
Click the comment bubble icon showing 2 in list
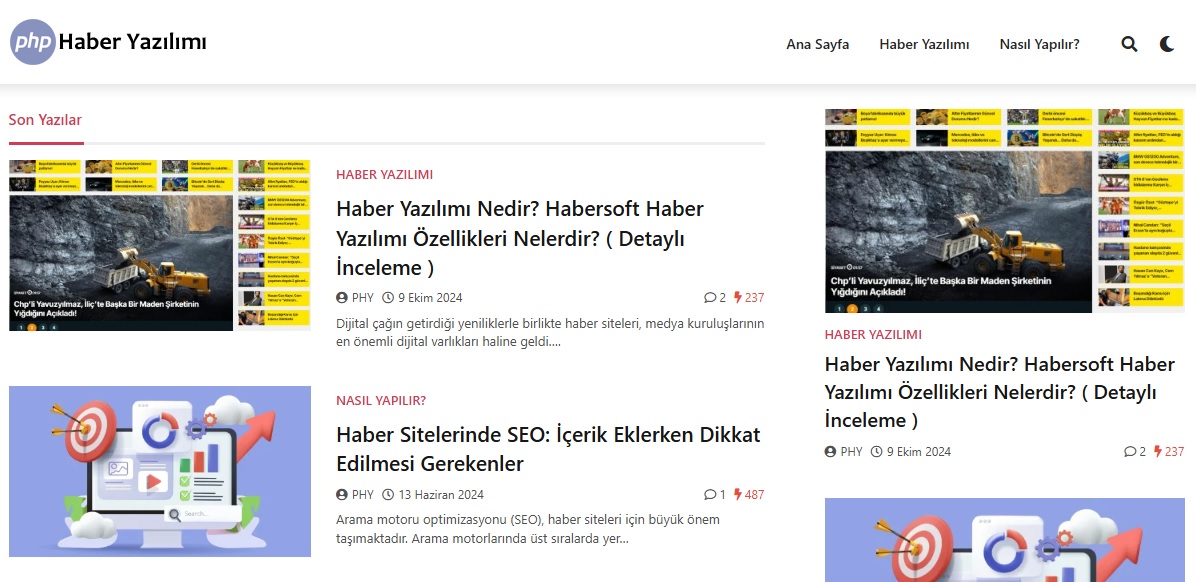click(x=710, y=297)
